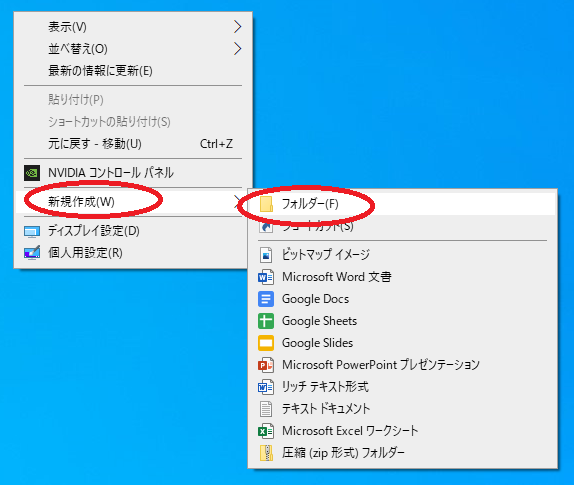
Task: Select 新規作成(W) menu entry
Action: [133, 202]
